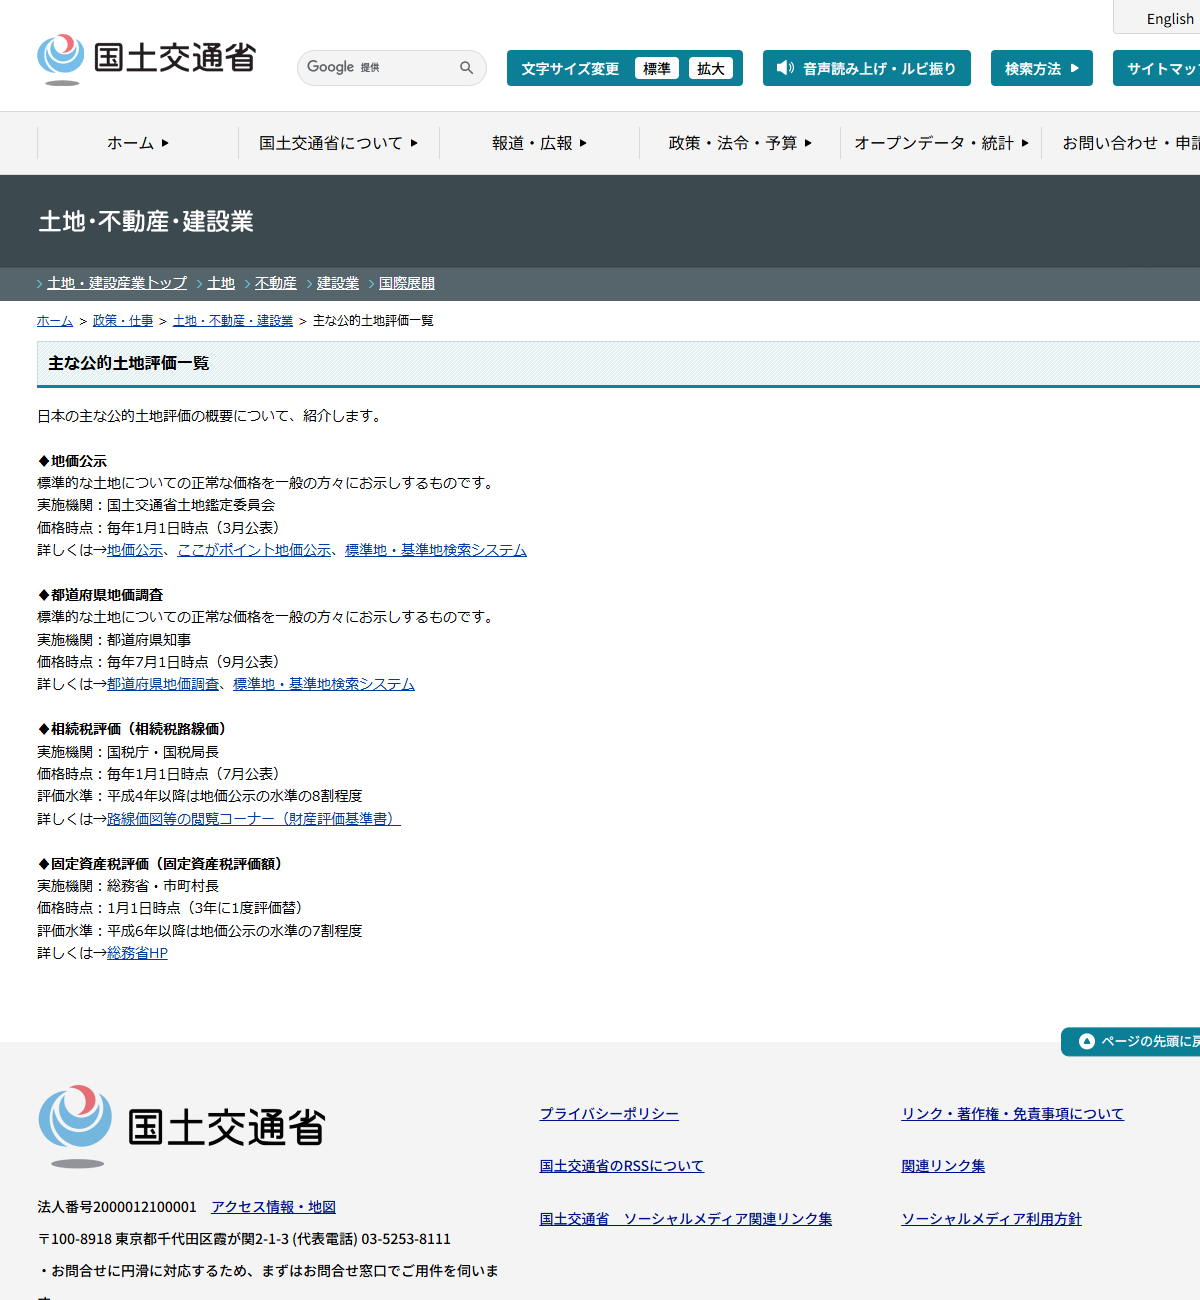Open the 関連リンク集 footer link
Viewport: 1200px width, 1300px height.
[943, 1166]
